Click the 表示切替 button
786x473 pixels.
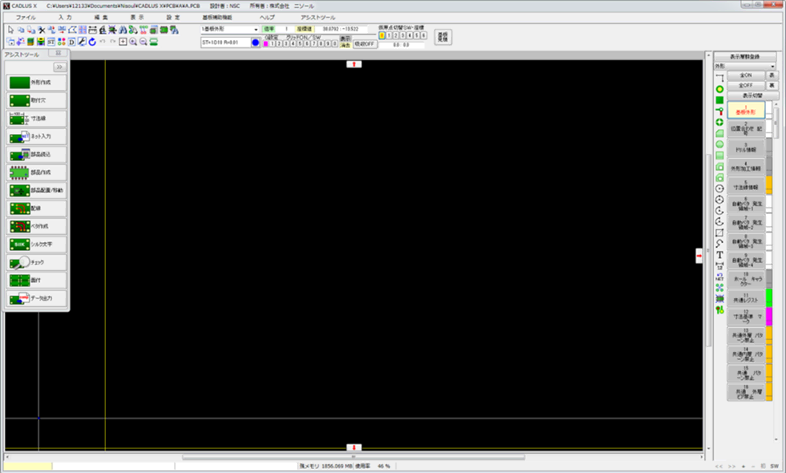[x=753, y=95]
